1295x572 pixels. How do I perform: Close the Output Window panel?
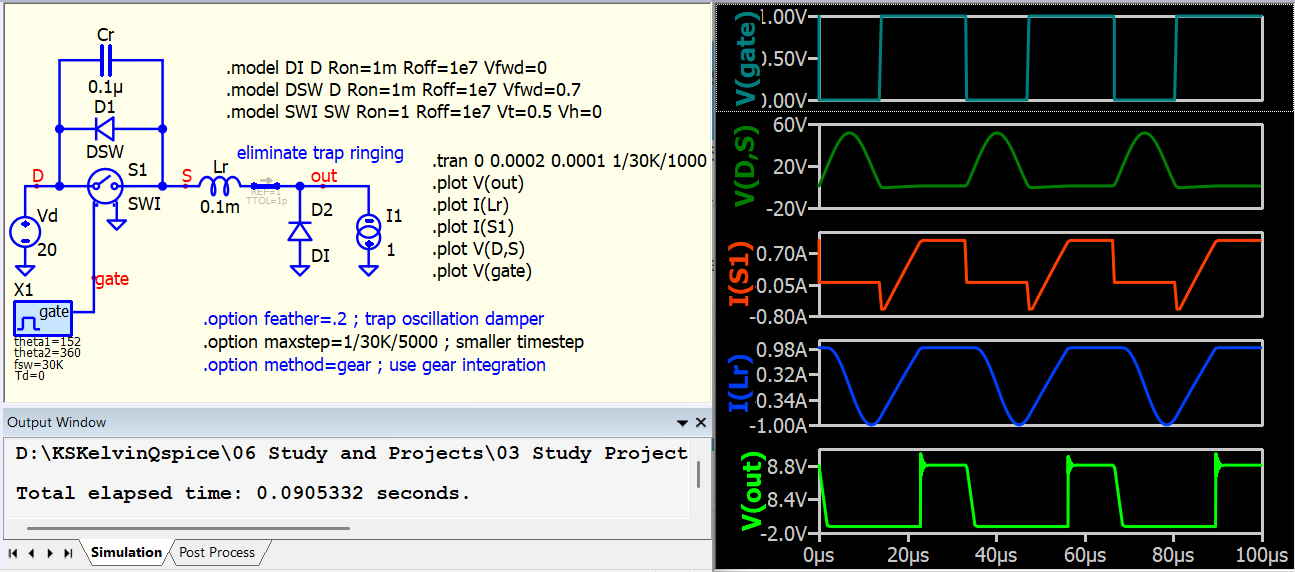(700, 423)
